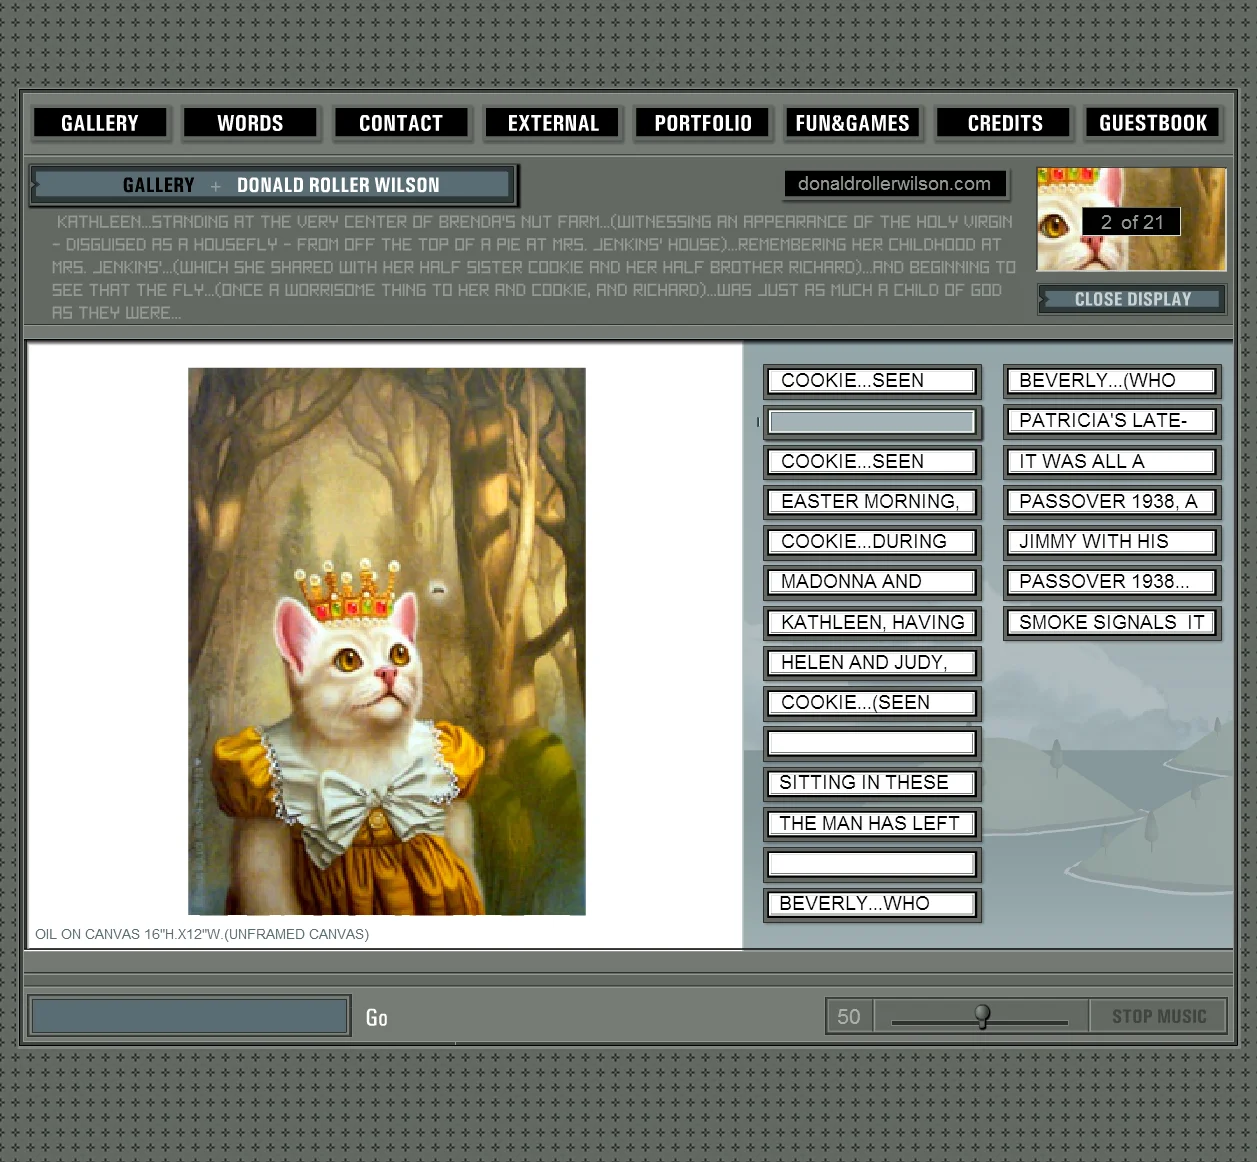Select PASSOVER 1938, A painting entry
1257x1162 pixels.
[x=1111, y=501]
